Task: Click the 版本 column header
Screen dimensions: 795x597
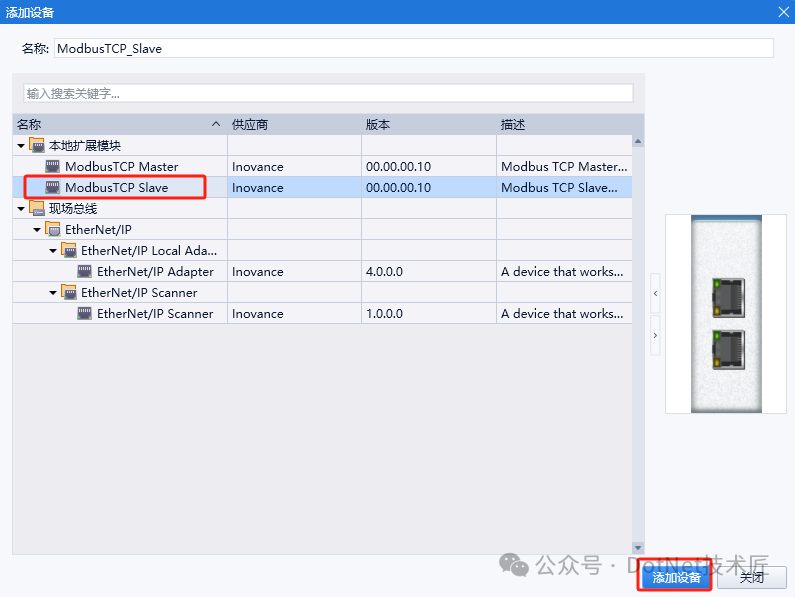Action: [429, 124]
